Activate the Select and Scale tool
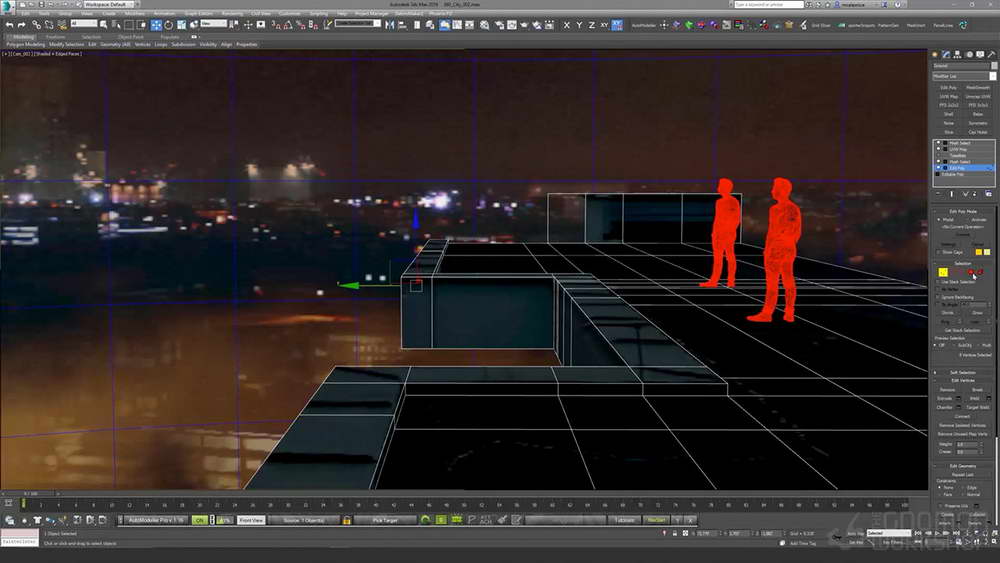 coord(182,25)
